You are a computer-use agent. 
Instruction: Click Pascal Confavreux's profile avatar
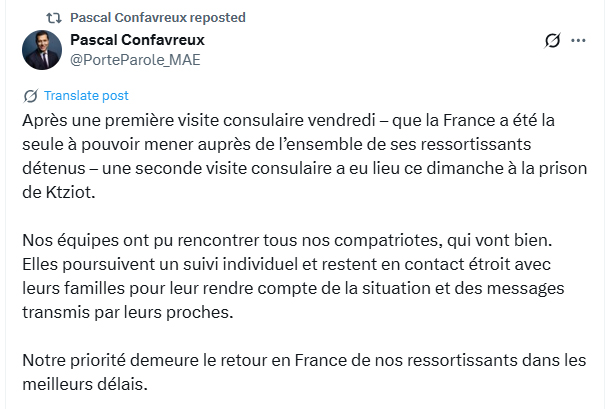42,50
